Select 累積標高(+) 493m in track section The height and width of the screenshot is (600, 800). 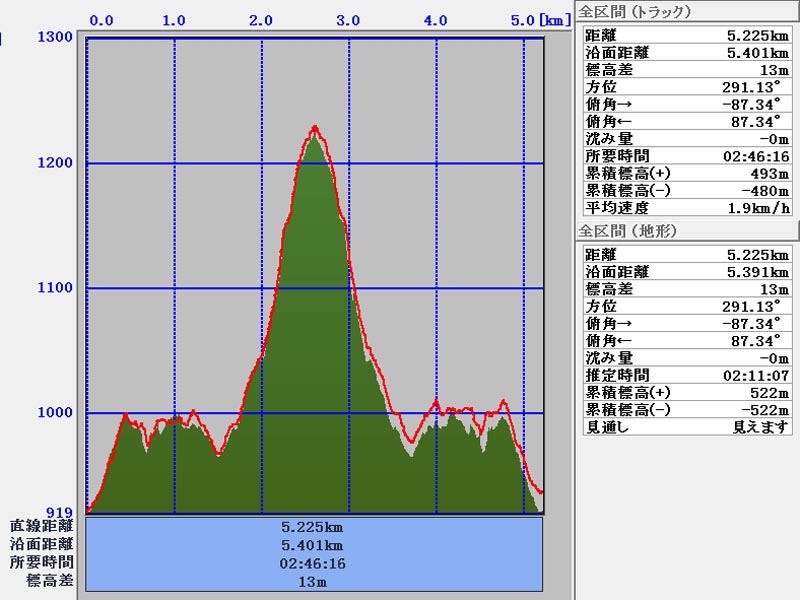tap(687, 173)
